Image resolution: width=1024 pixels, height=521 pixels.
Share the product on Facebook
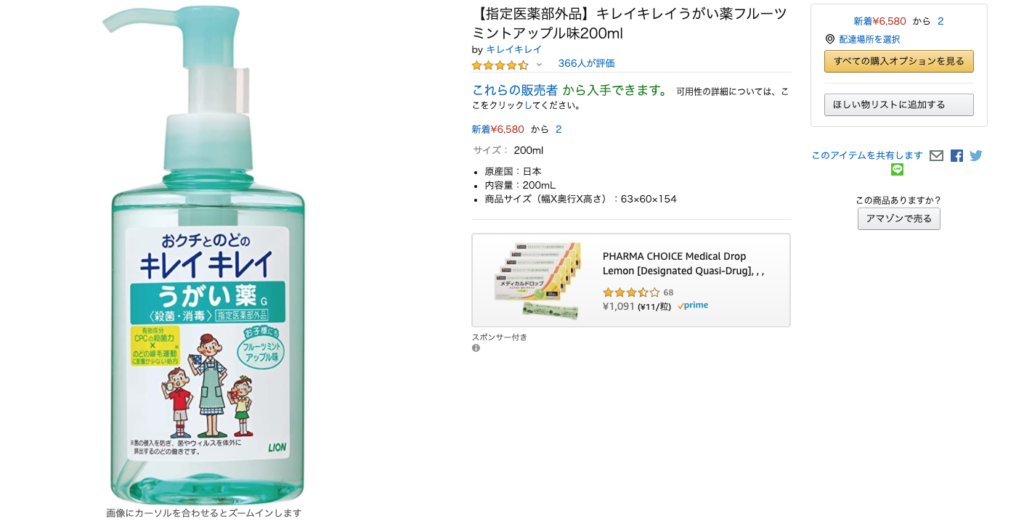pyautogui.click(x=957, y=155)
